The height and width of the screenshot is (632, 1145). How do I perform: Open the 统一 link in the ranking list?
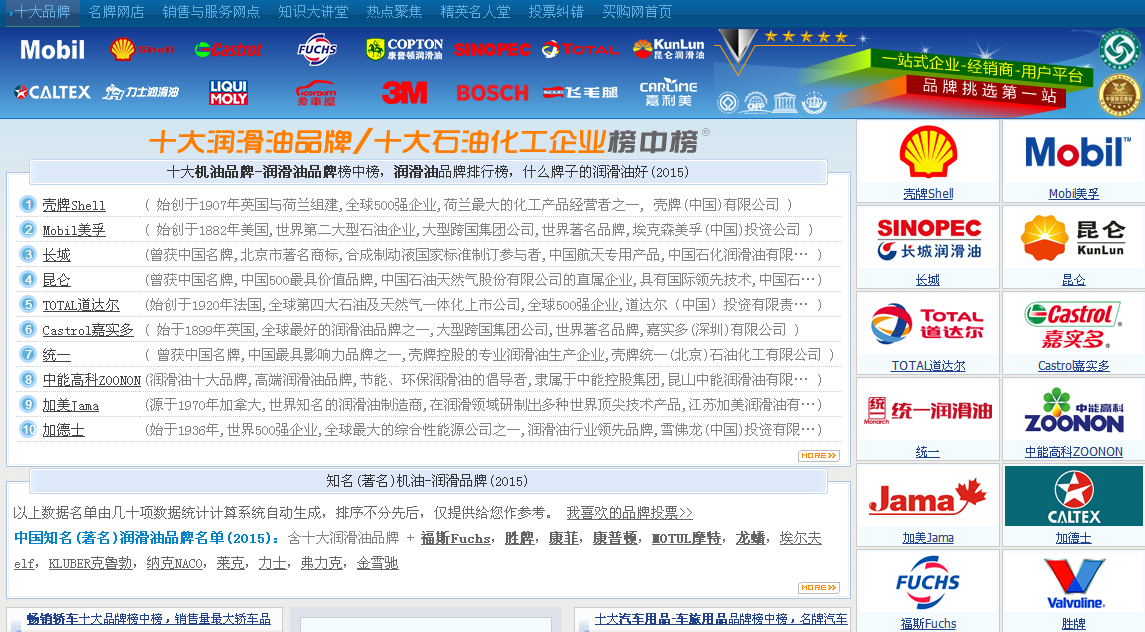point(56,355)
